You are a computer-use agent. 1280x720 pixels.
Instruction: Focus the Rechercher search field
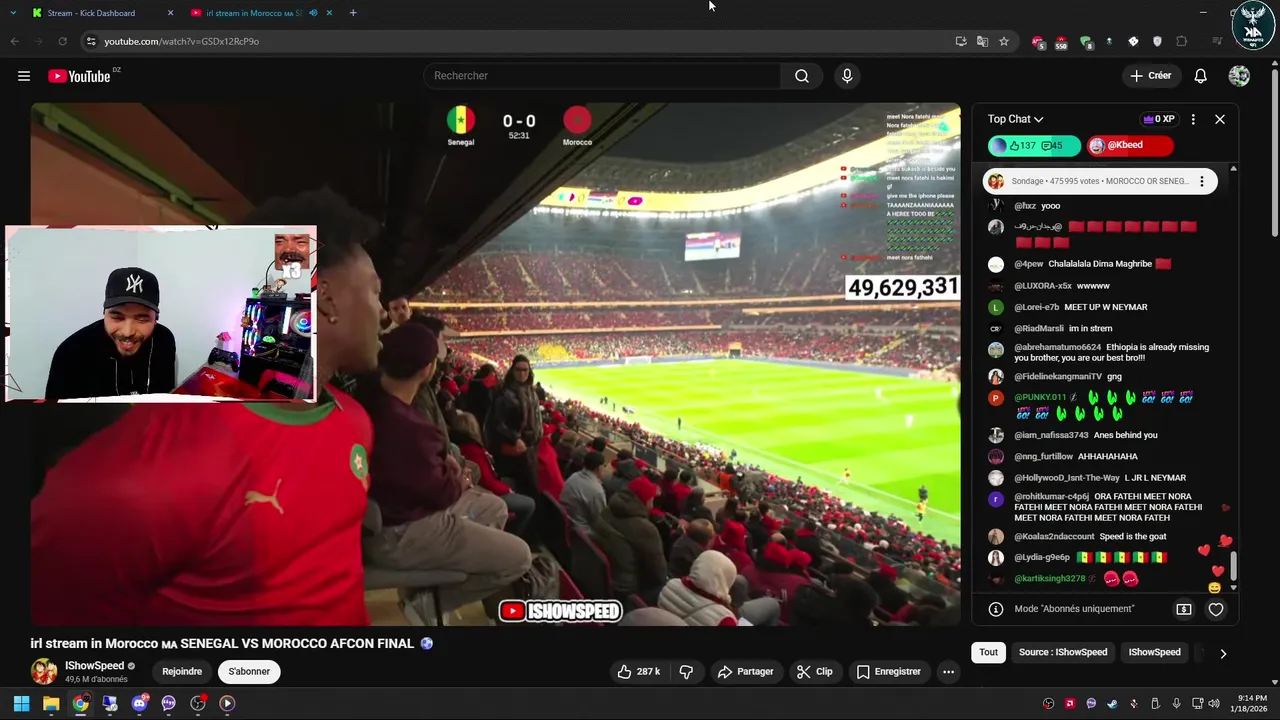(x=603, y=76)
